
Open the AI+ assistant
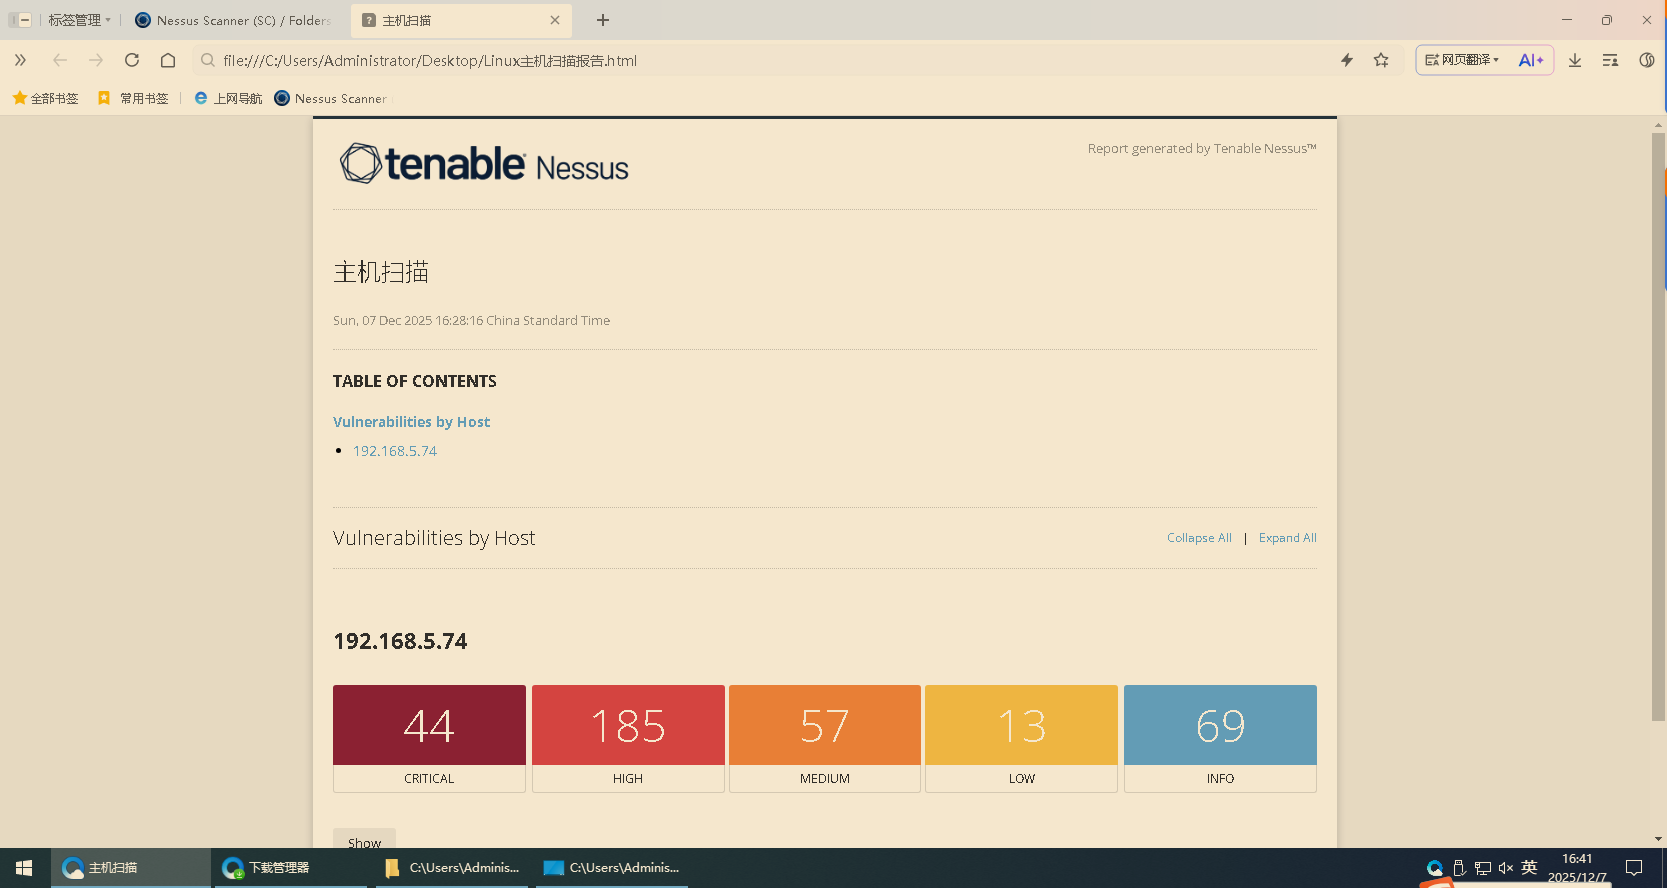[1531, 60]
